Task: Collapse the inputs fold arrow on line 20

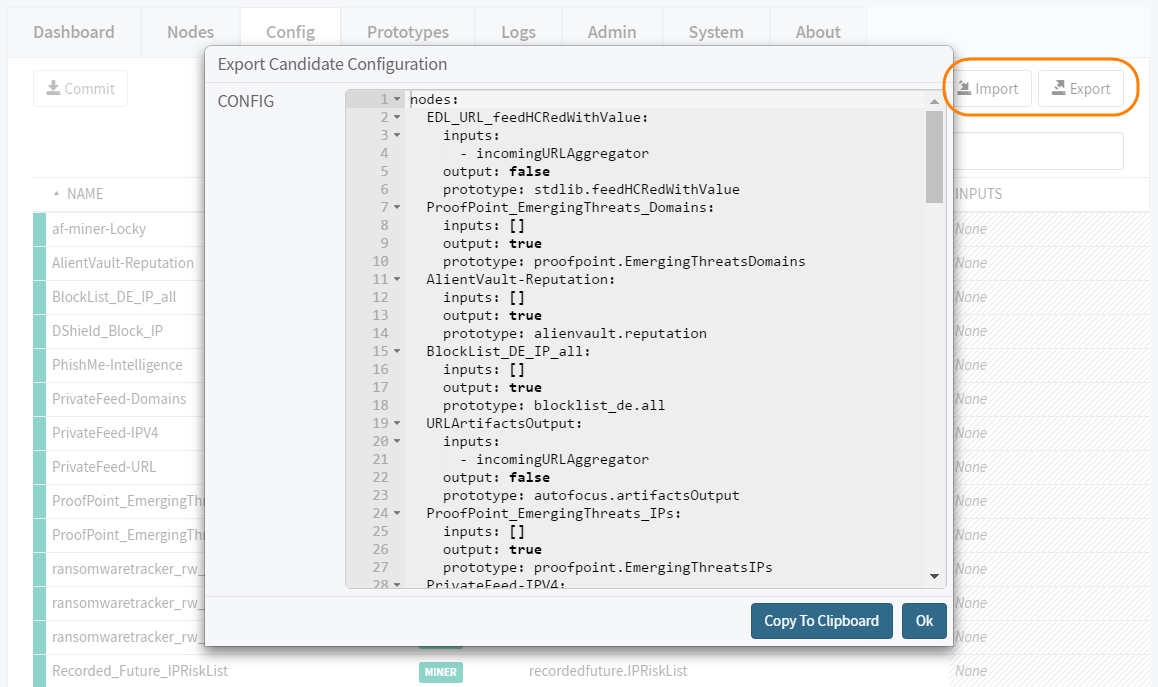Action: (397, 442)
